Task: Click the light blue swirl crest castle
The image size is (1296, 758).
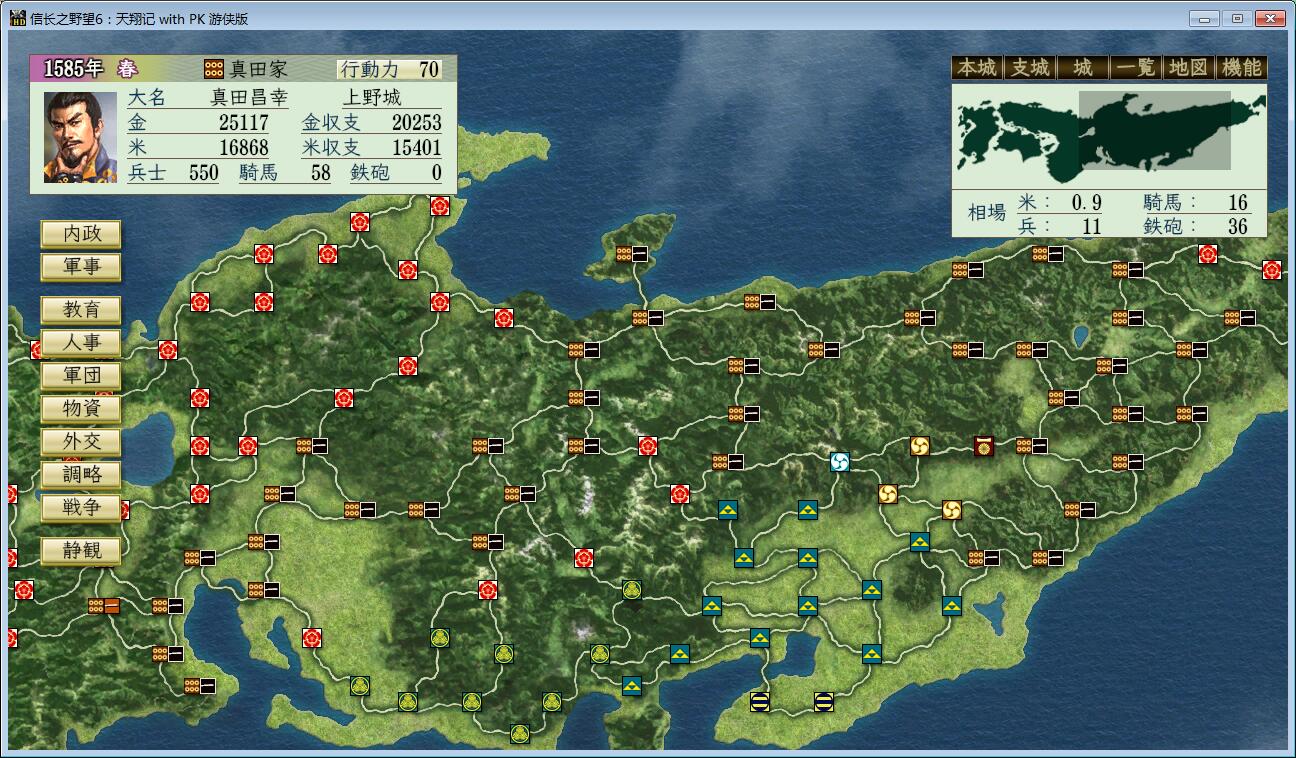Action: point(840,461)
